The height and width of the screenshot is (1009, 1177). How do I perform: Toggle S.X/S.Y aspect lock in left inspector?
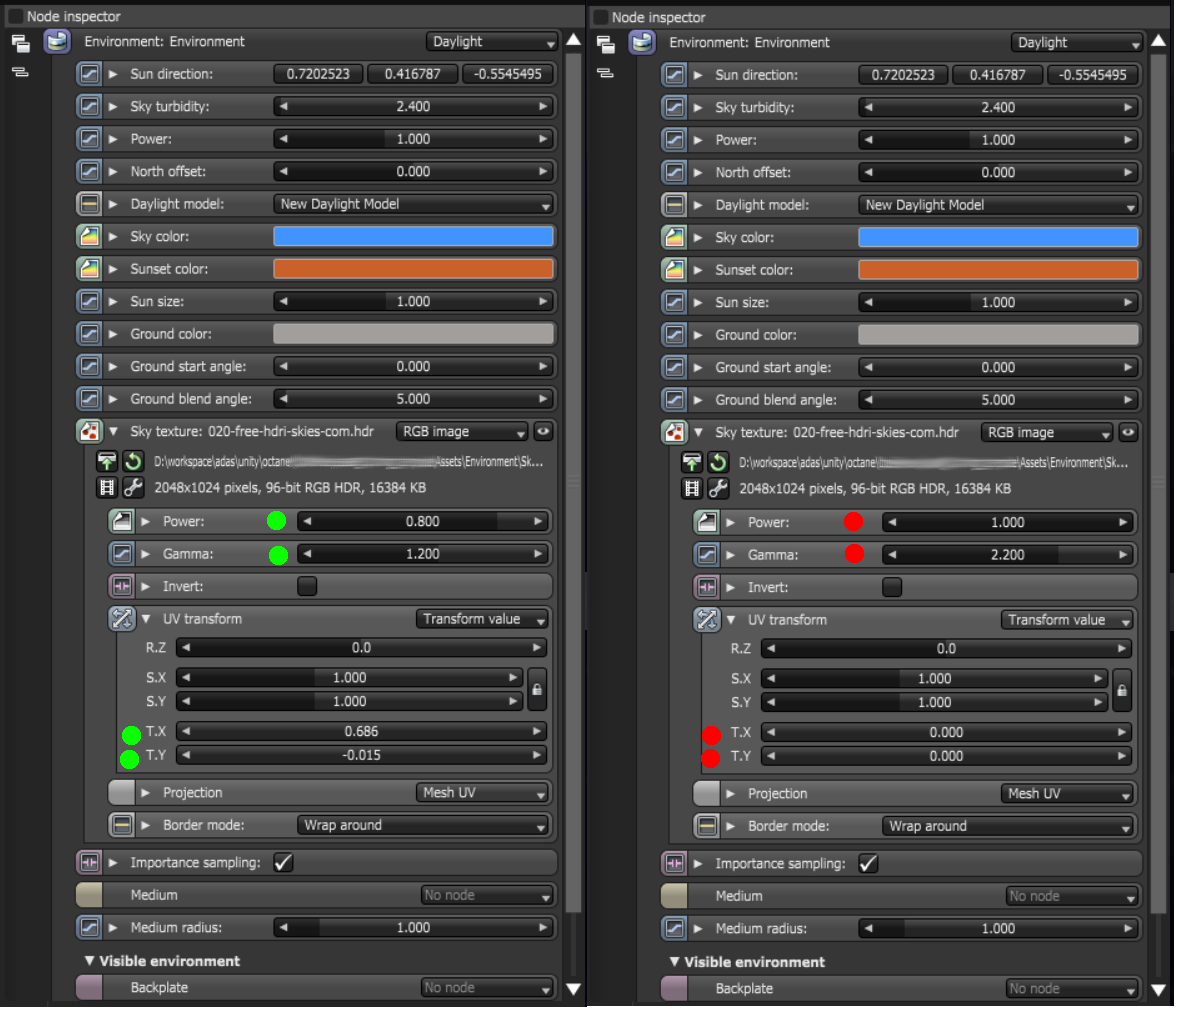pos(537,689)
